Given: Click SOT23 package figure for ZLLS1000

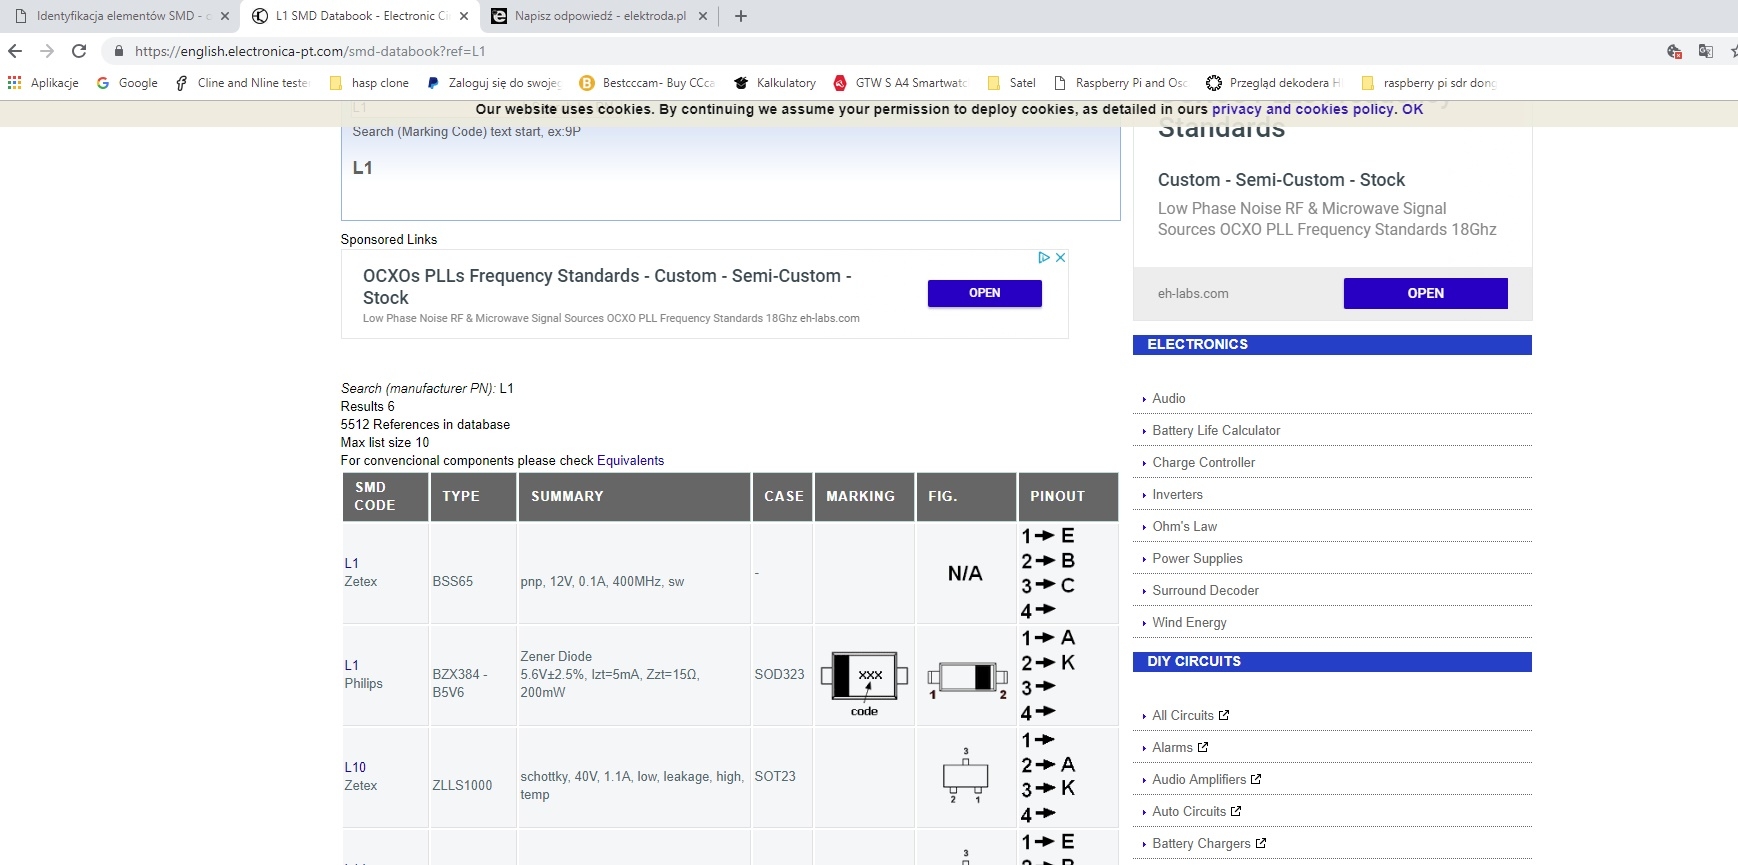Looking at the screenshot, I should tap(965, 776).
